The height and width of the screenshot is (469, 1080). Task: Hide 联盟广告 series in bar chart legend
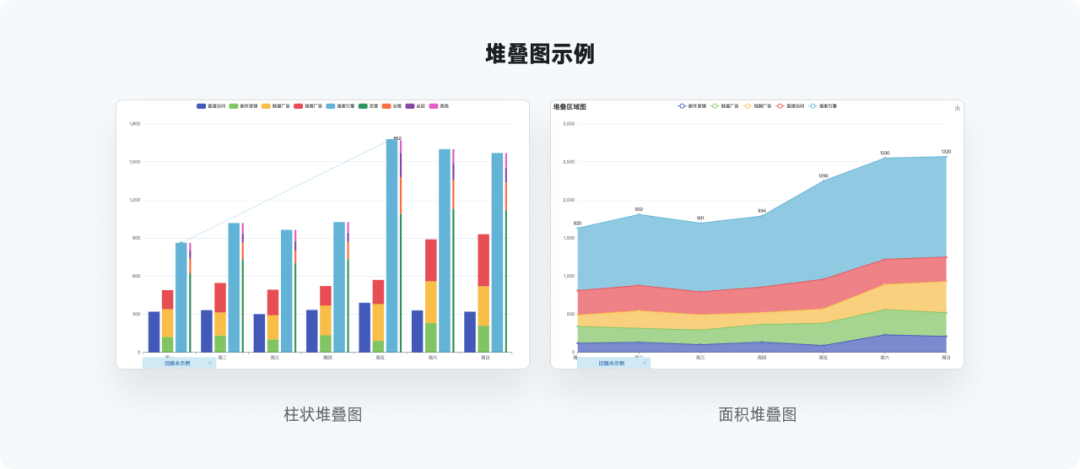275,105
